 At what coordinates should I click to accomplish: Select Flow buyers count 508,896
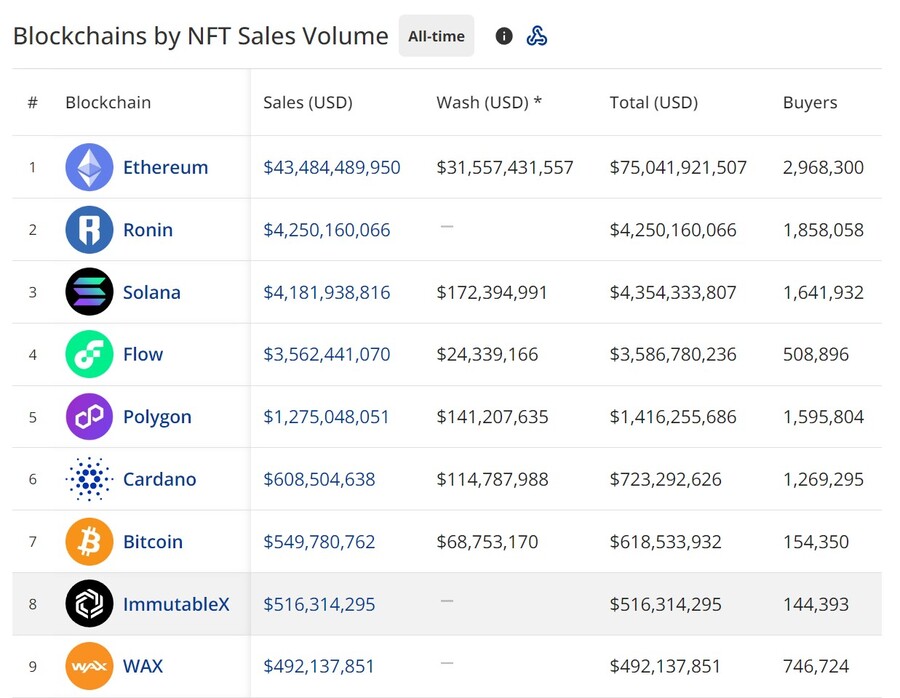tap(816, 354)
